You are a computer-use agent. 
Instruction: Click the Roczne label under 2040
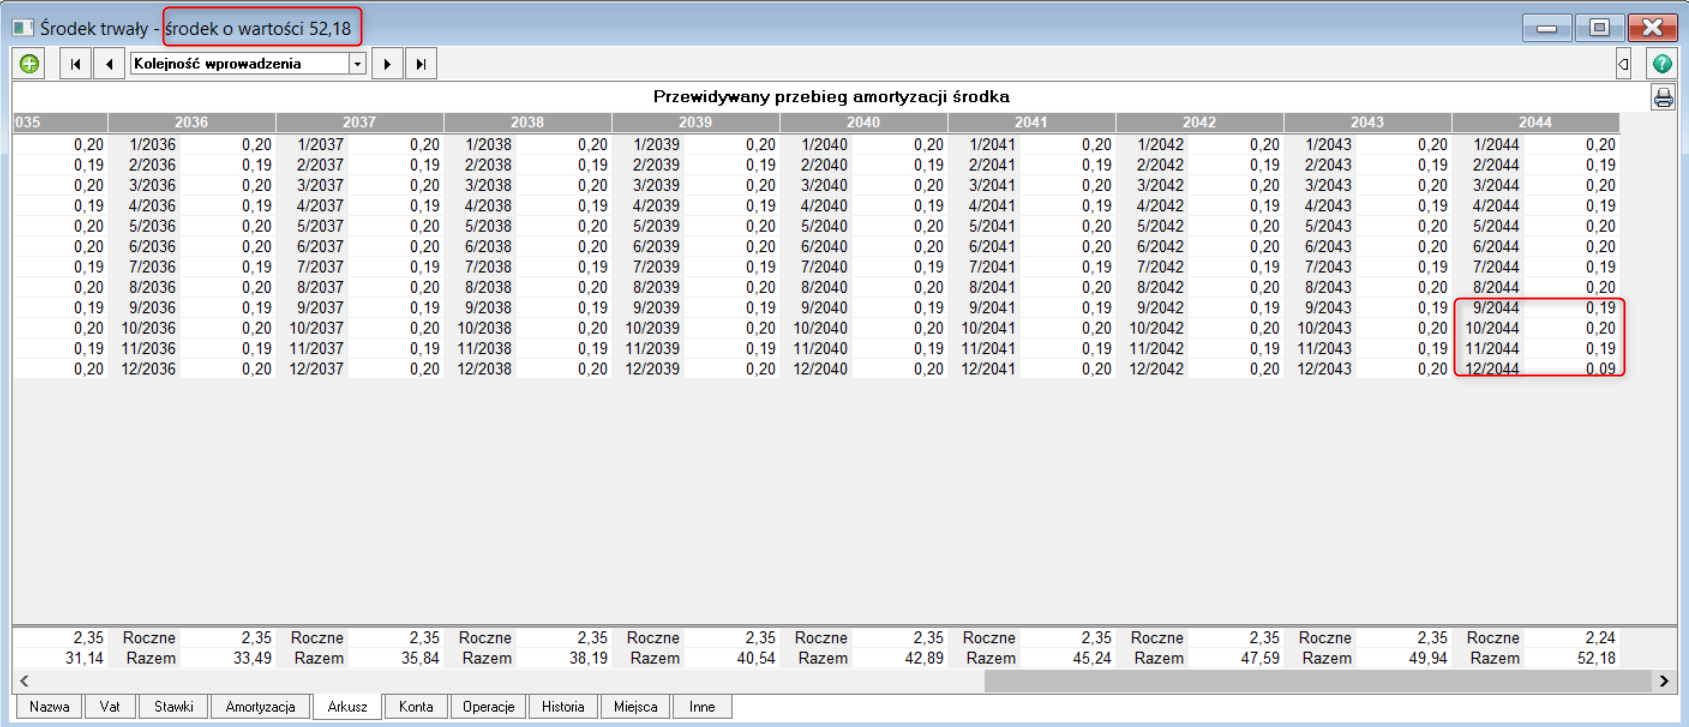821,638
